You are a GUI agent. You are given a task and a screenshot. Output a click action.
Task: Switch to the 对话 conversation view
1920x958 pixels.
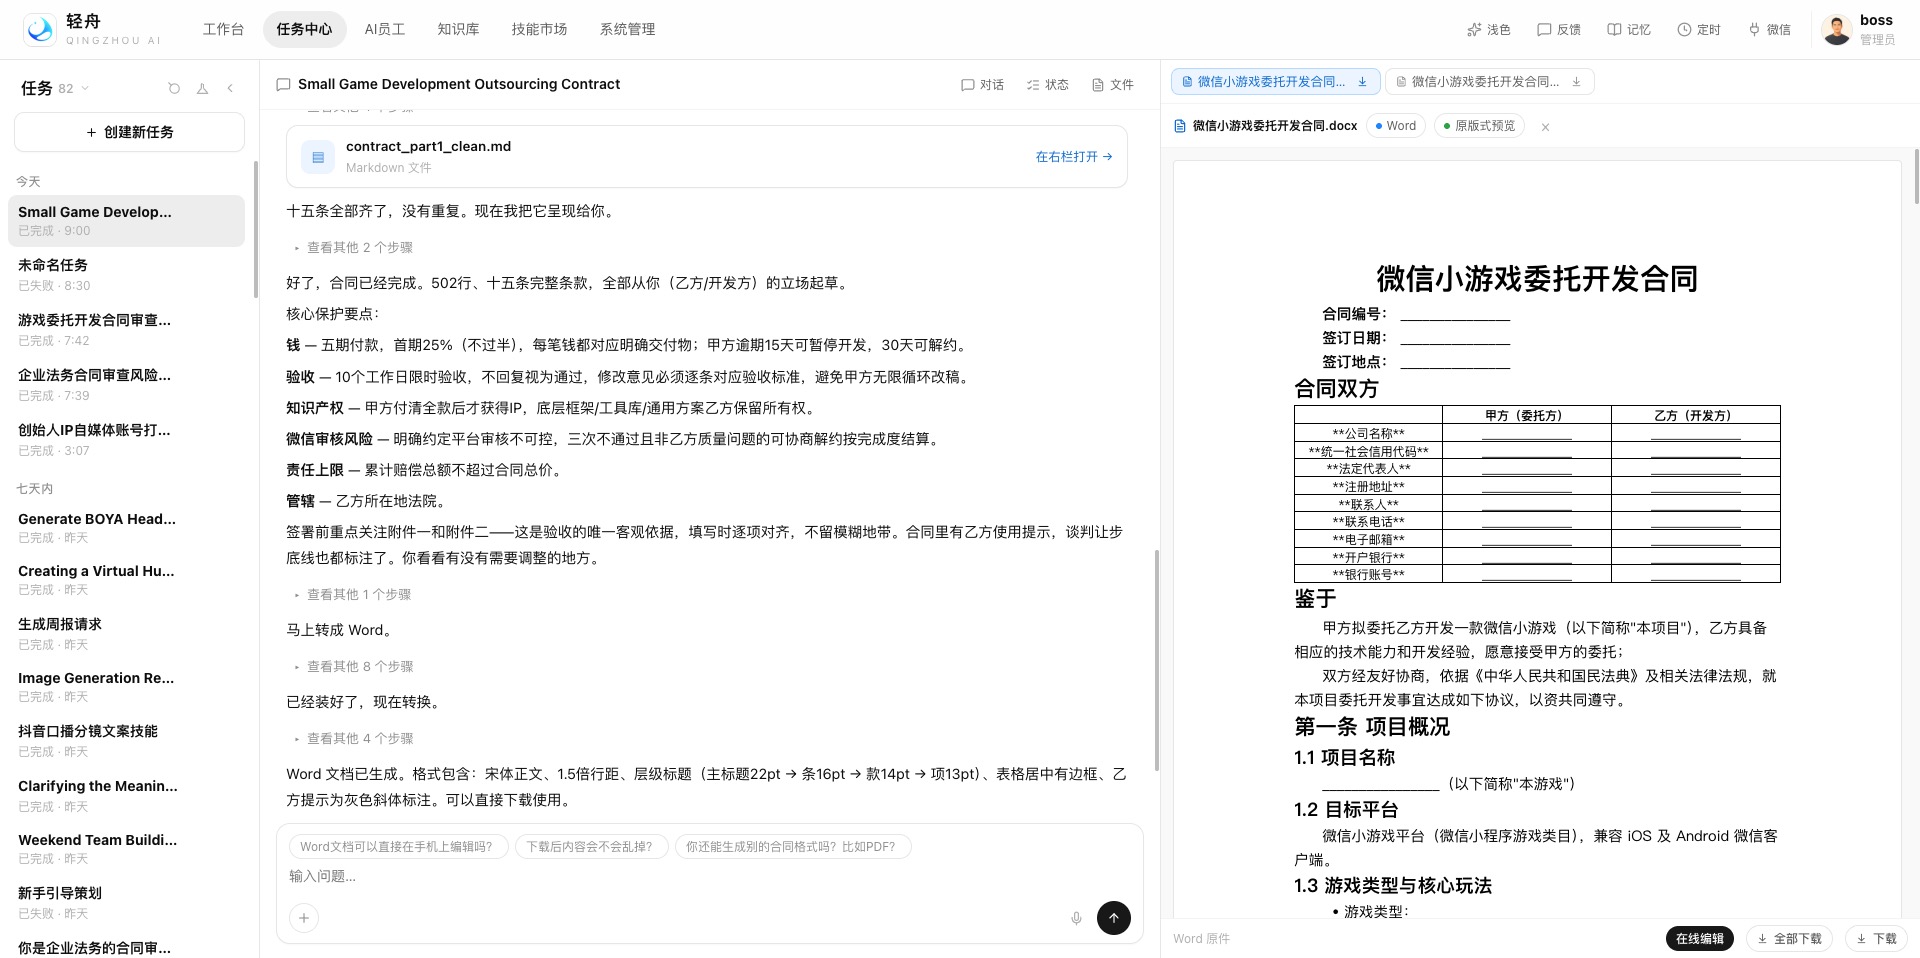[982, 85]
